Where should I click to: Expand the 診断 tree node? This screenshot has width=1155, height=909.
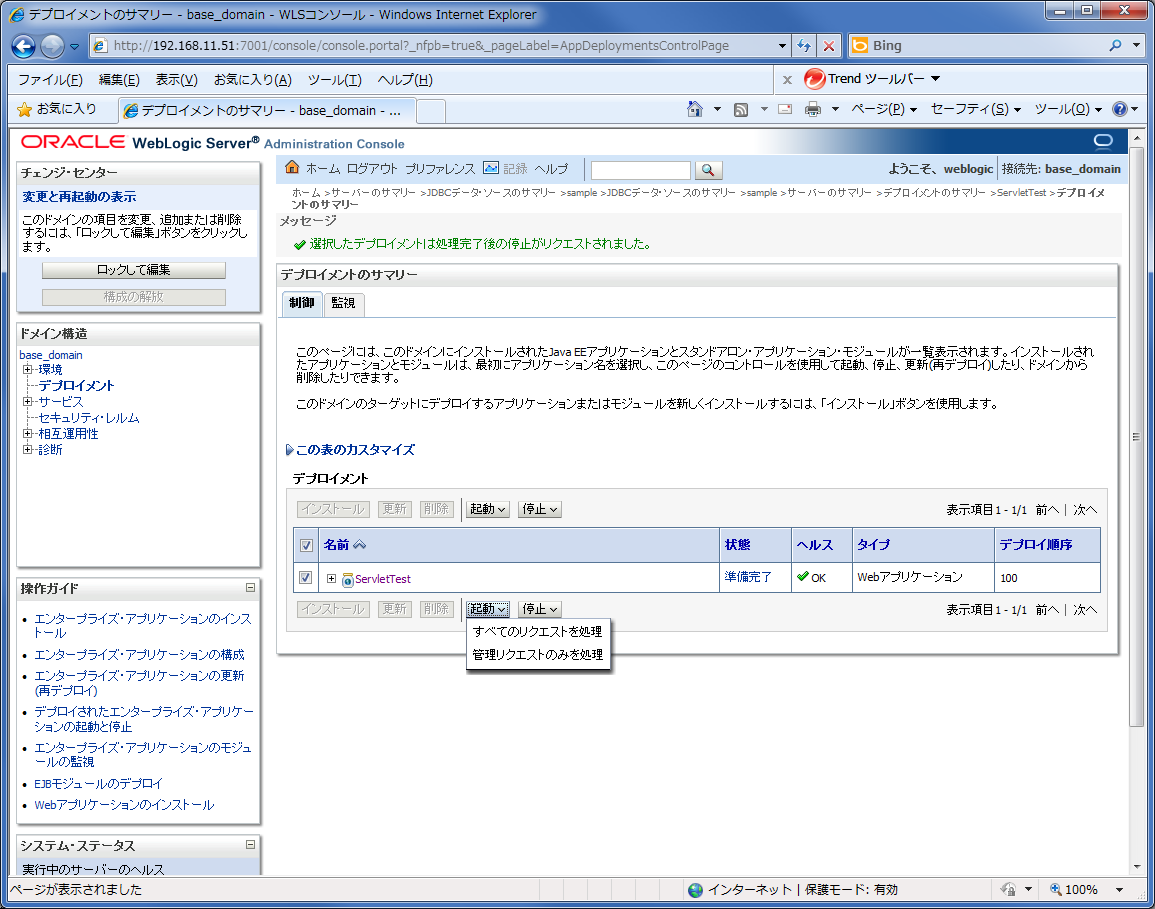pos(27,449)
